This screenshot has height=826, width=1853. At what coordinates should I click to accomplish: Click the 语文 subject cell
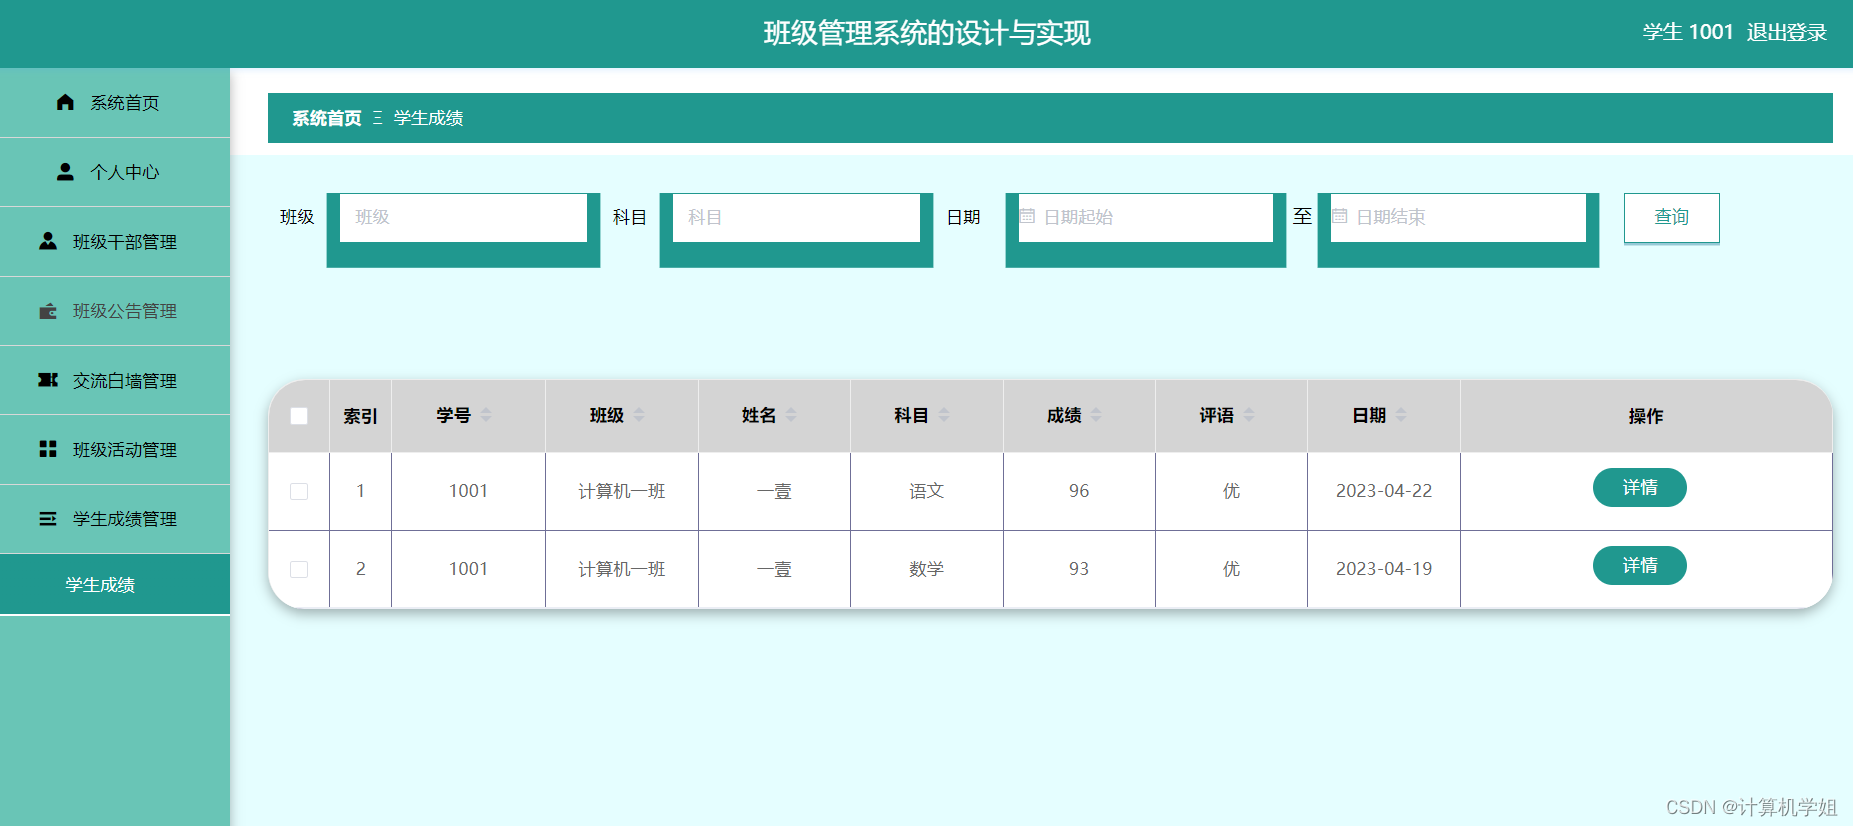[x=927, y=491]
